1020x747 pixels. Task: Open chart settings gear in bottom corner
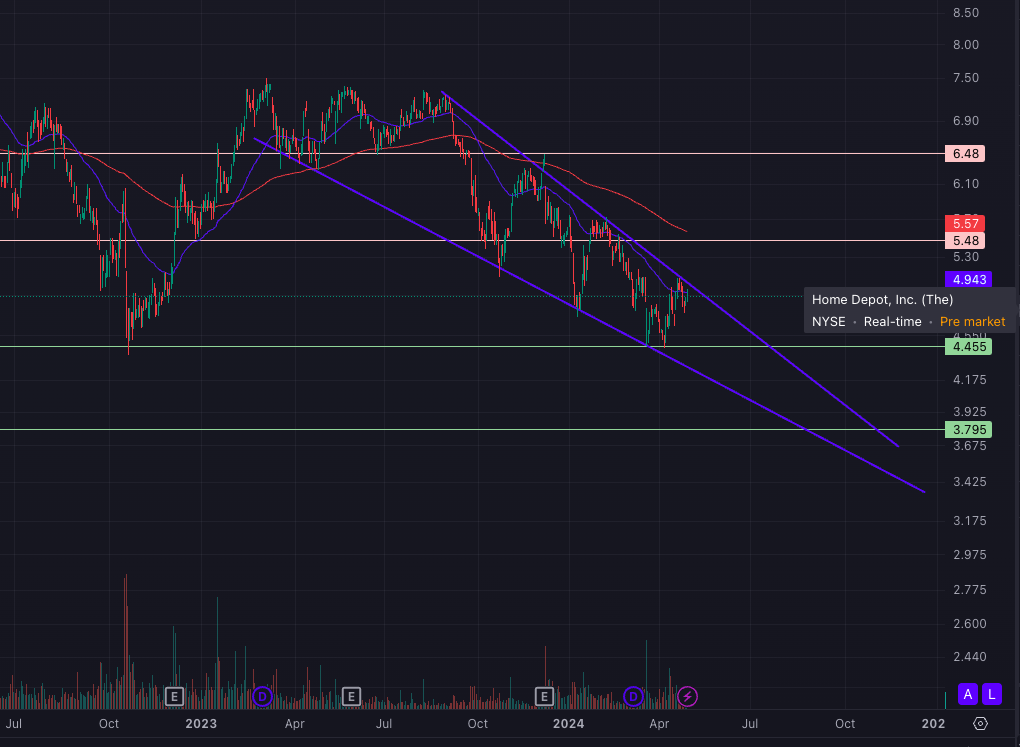click(980, 723)
